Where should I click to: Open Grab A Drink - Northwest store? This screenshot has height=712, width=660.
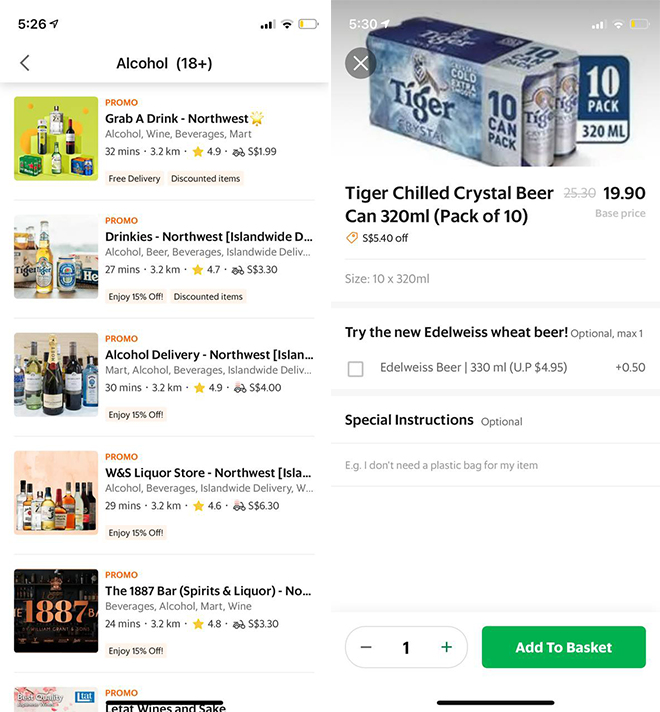click(176, 119)
